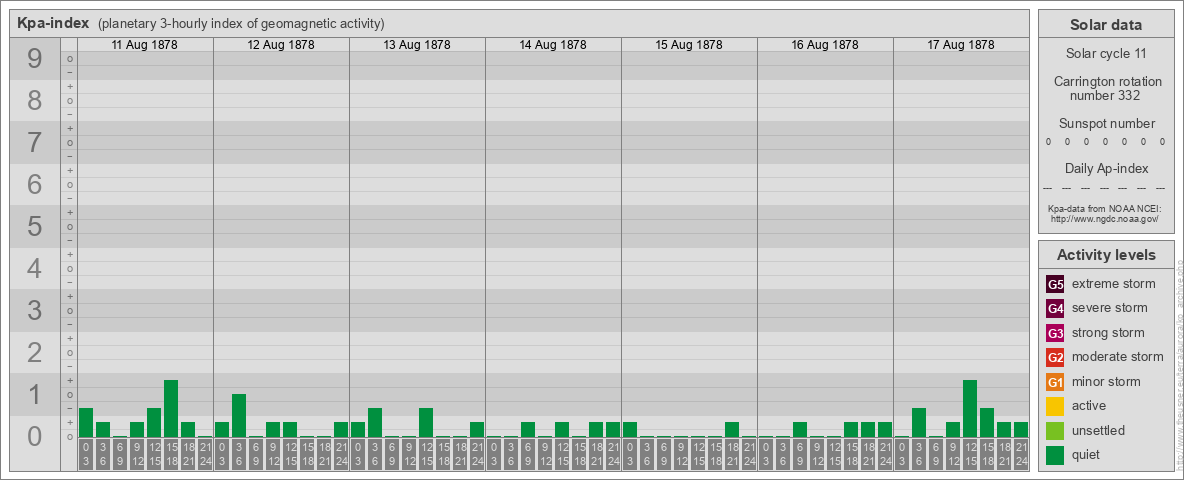
Task: Click the Solar data panel heading
Action: [1106, 25]
